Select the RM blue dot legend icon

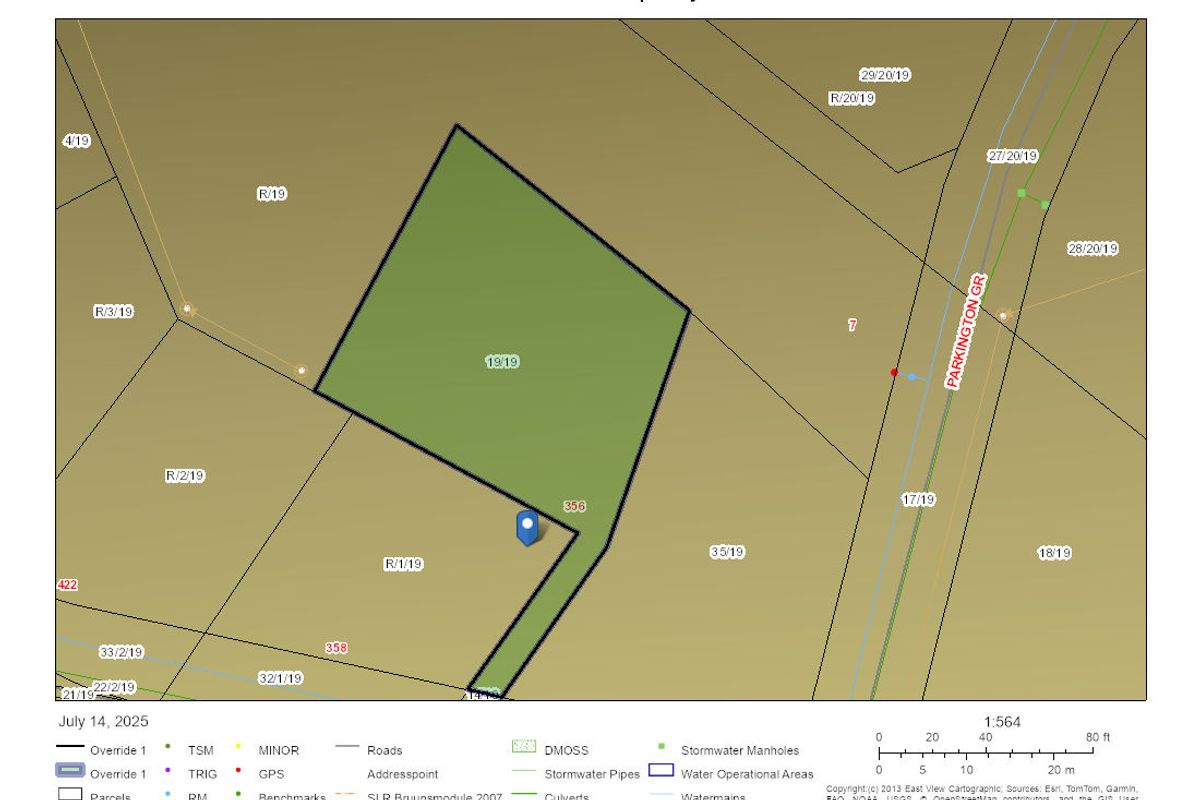coord(168,794)
